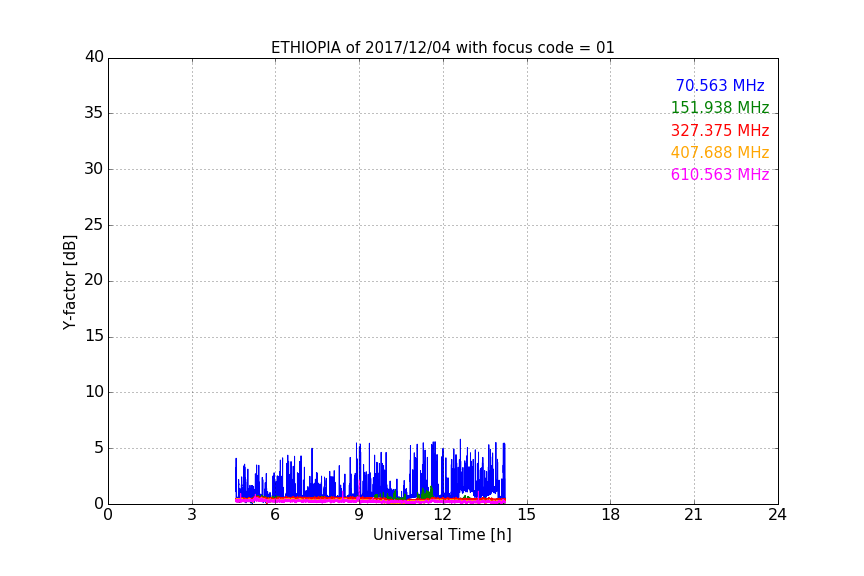Click the green trace bump near 11.5 h
Image resolution: width=864 pixels, height=576 pixels.
pyautogui.click(x=426, y=493)
